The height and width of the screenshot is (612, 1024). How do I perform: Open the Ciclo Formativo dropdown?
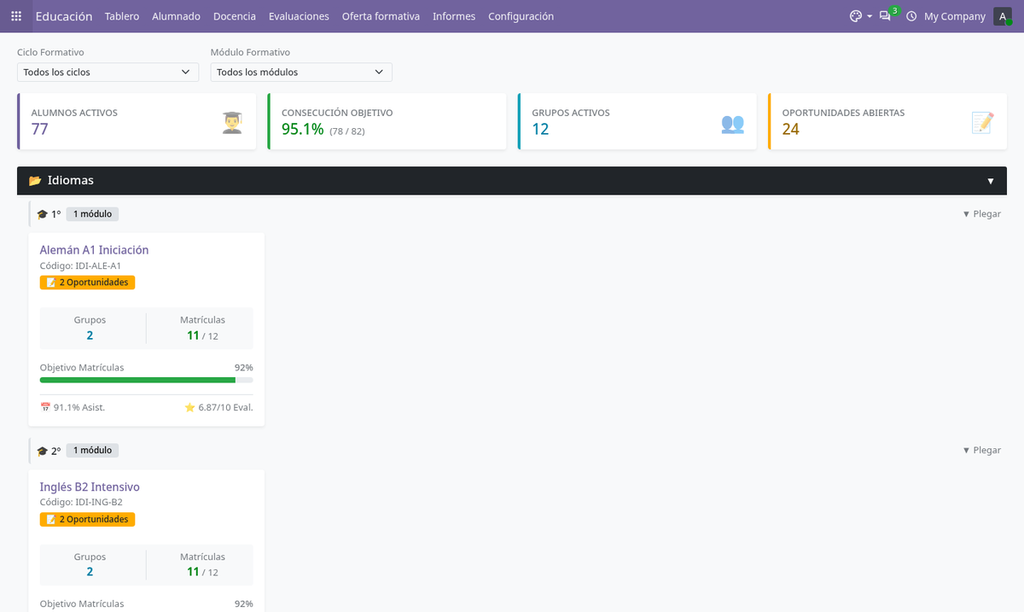click(108, 72)
